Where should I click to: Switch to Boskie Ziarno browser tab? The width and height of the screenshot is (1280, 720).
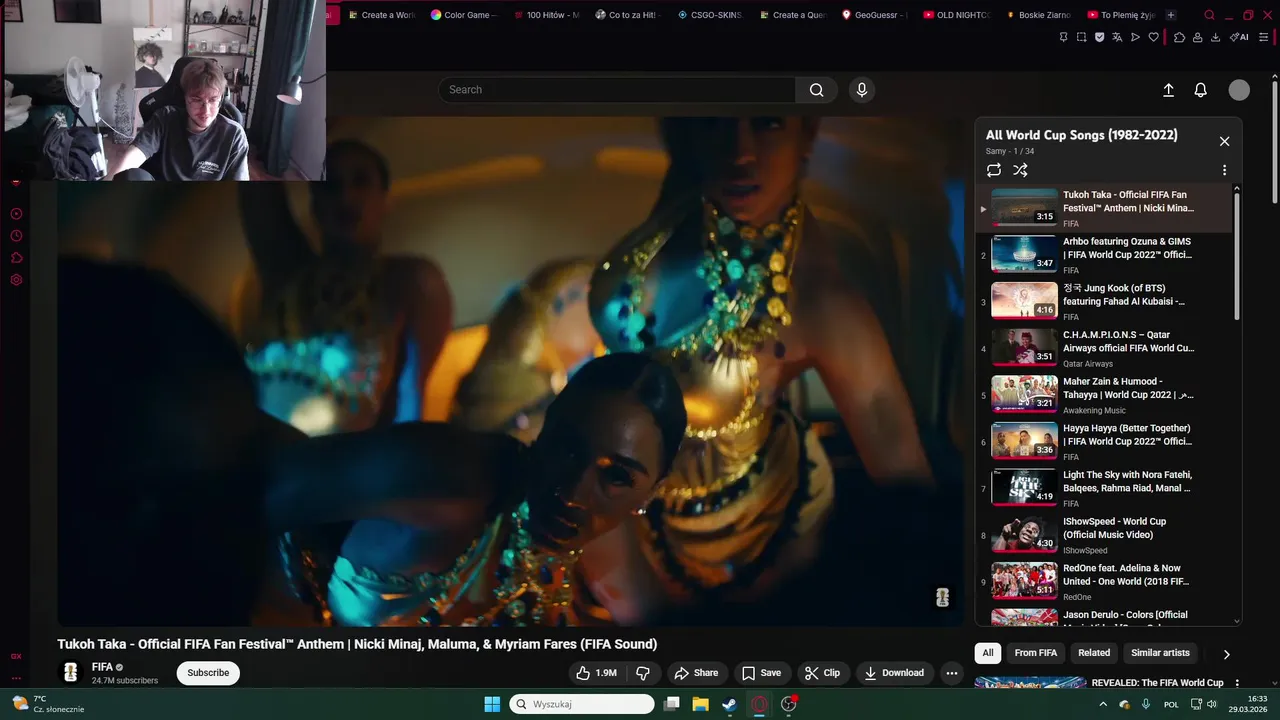click(1038, 15)
